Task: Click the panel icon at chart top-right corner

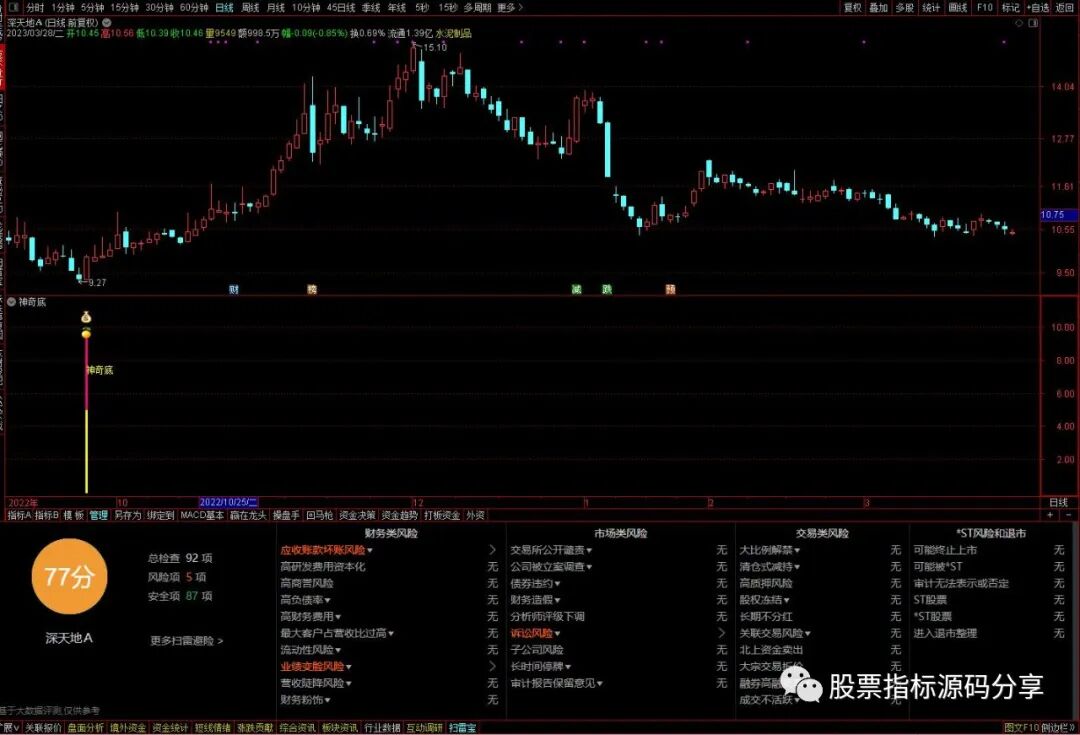Action: (1033, 23)
